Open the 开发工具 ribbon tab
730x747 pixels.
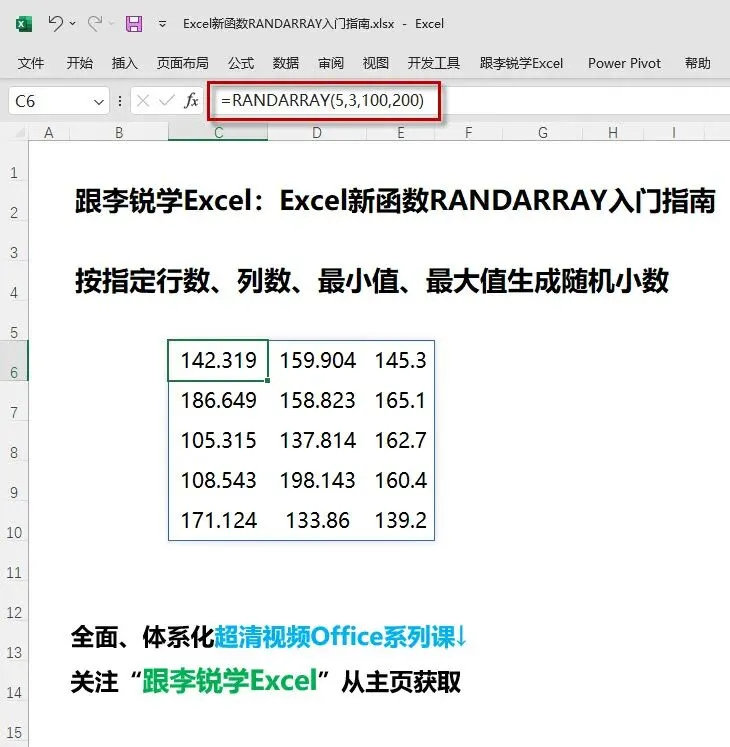(x=434, y=63)
